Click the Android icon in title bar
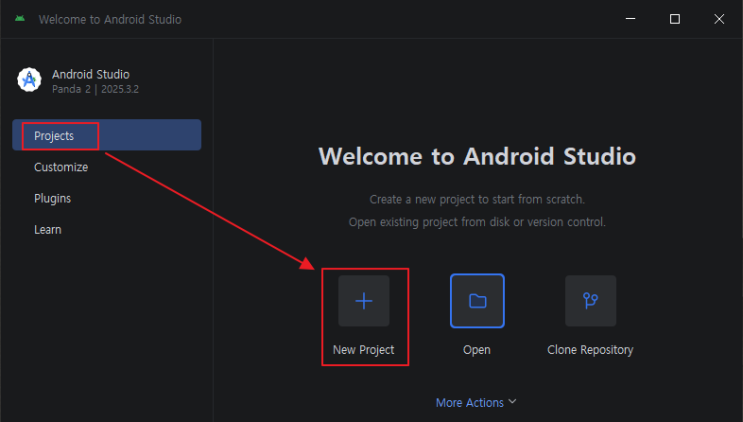 [20, 18]
